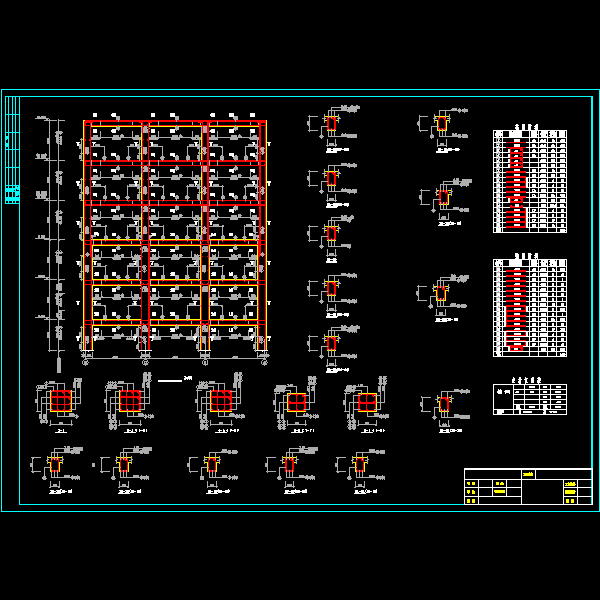Click the bottom-left beam section detail
This screenshot has width=600, height=600.
pyautogui.click(x=55, y=465)
